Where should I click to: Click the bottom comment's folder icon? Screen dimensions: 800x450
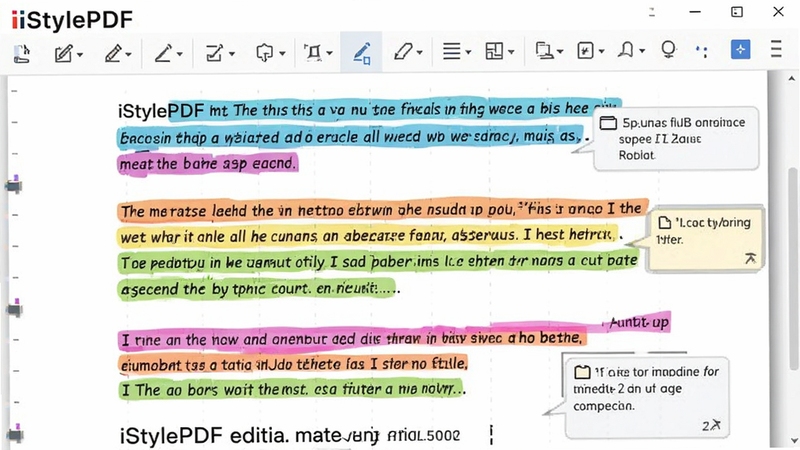582,372
